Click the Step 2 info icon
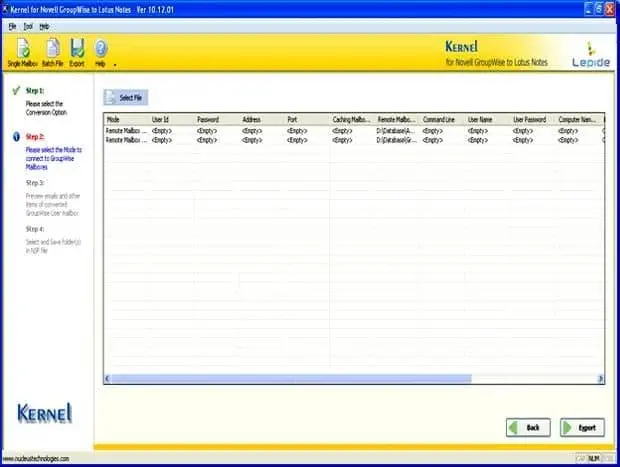 (16, 137)
